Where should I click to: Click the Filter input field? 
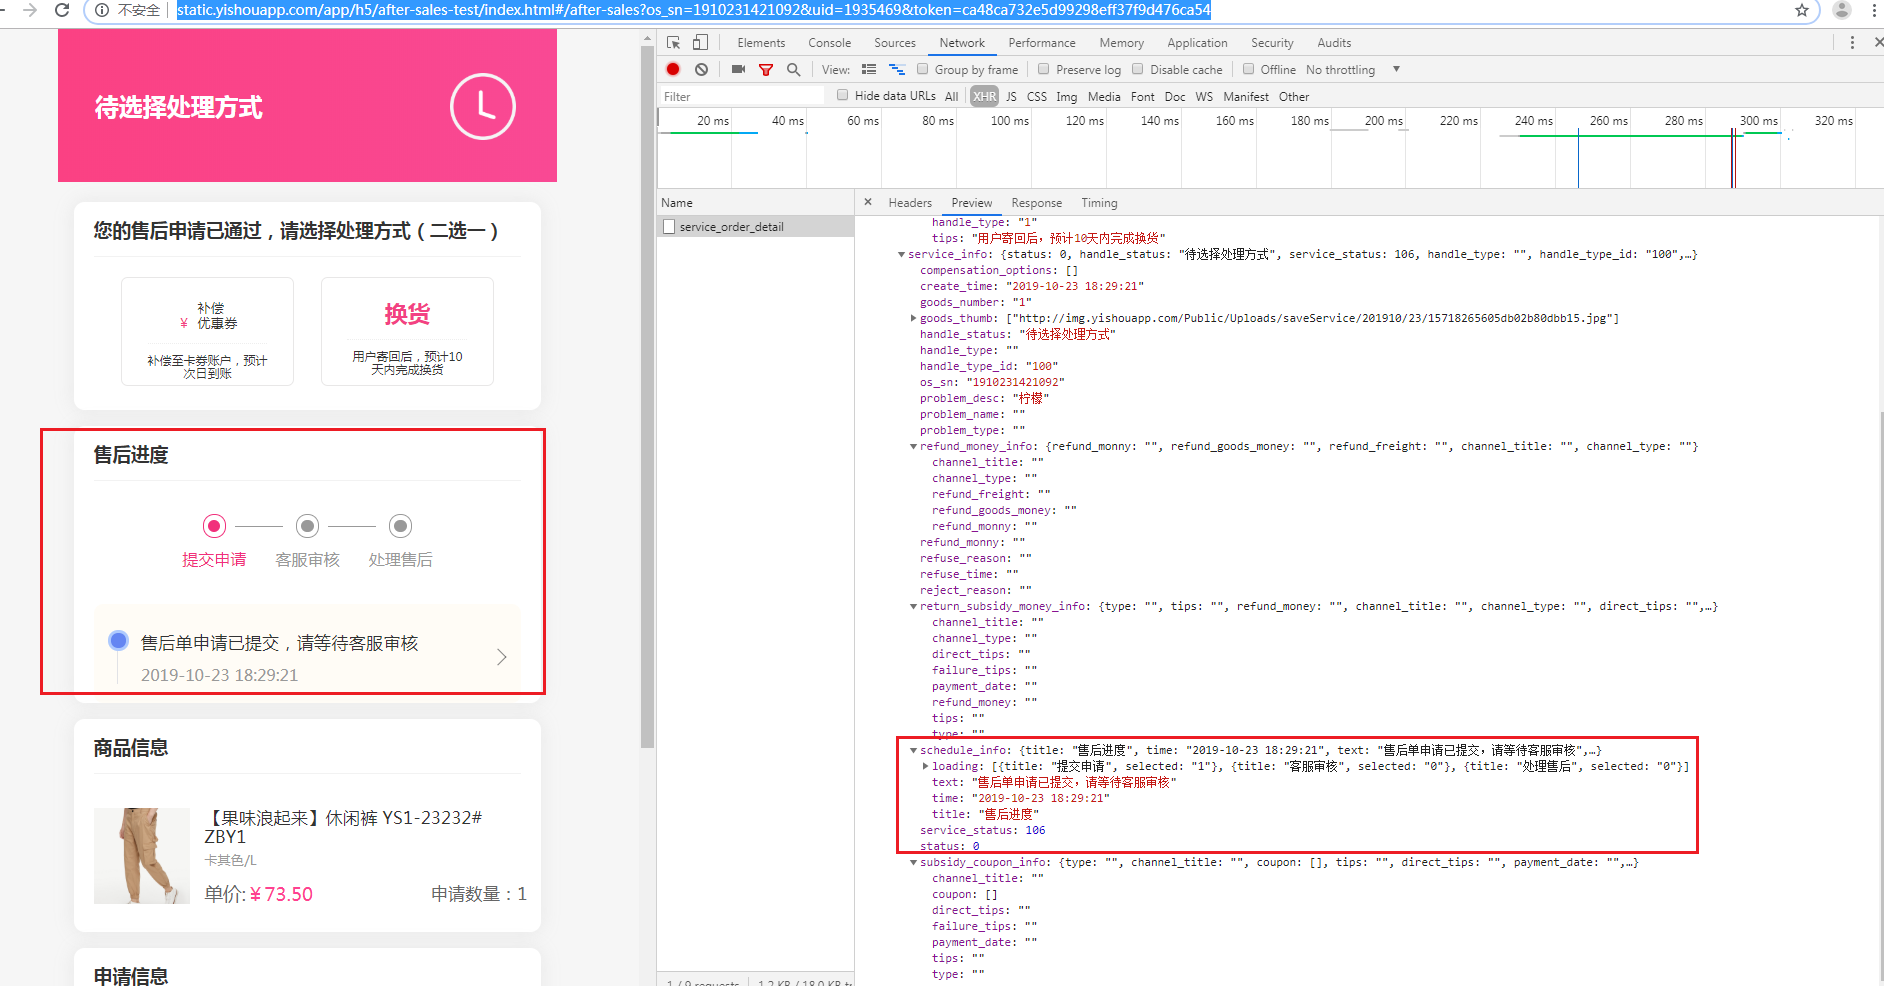pos(741,96)
